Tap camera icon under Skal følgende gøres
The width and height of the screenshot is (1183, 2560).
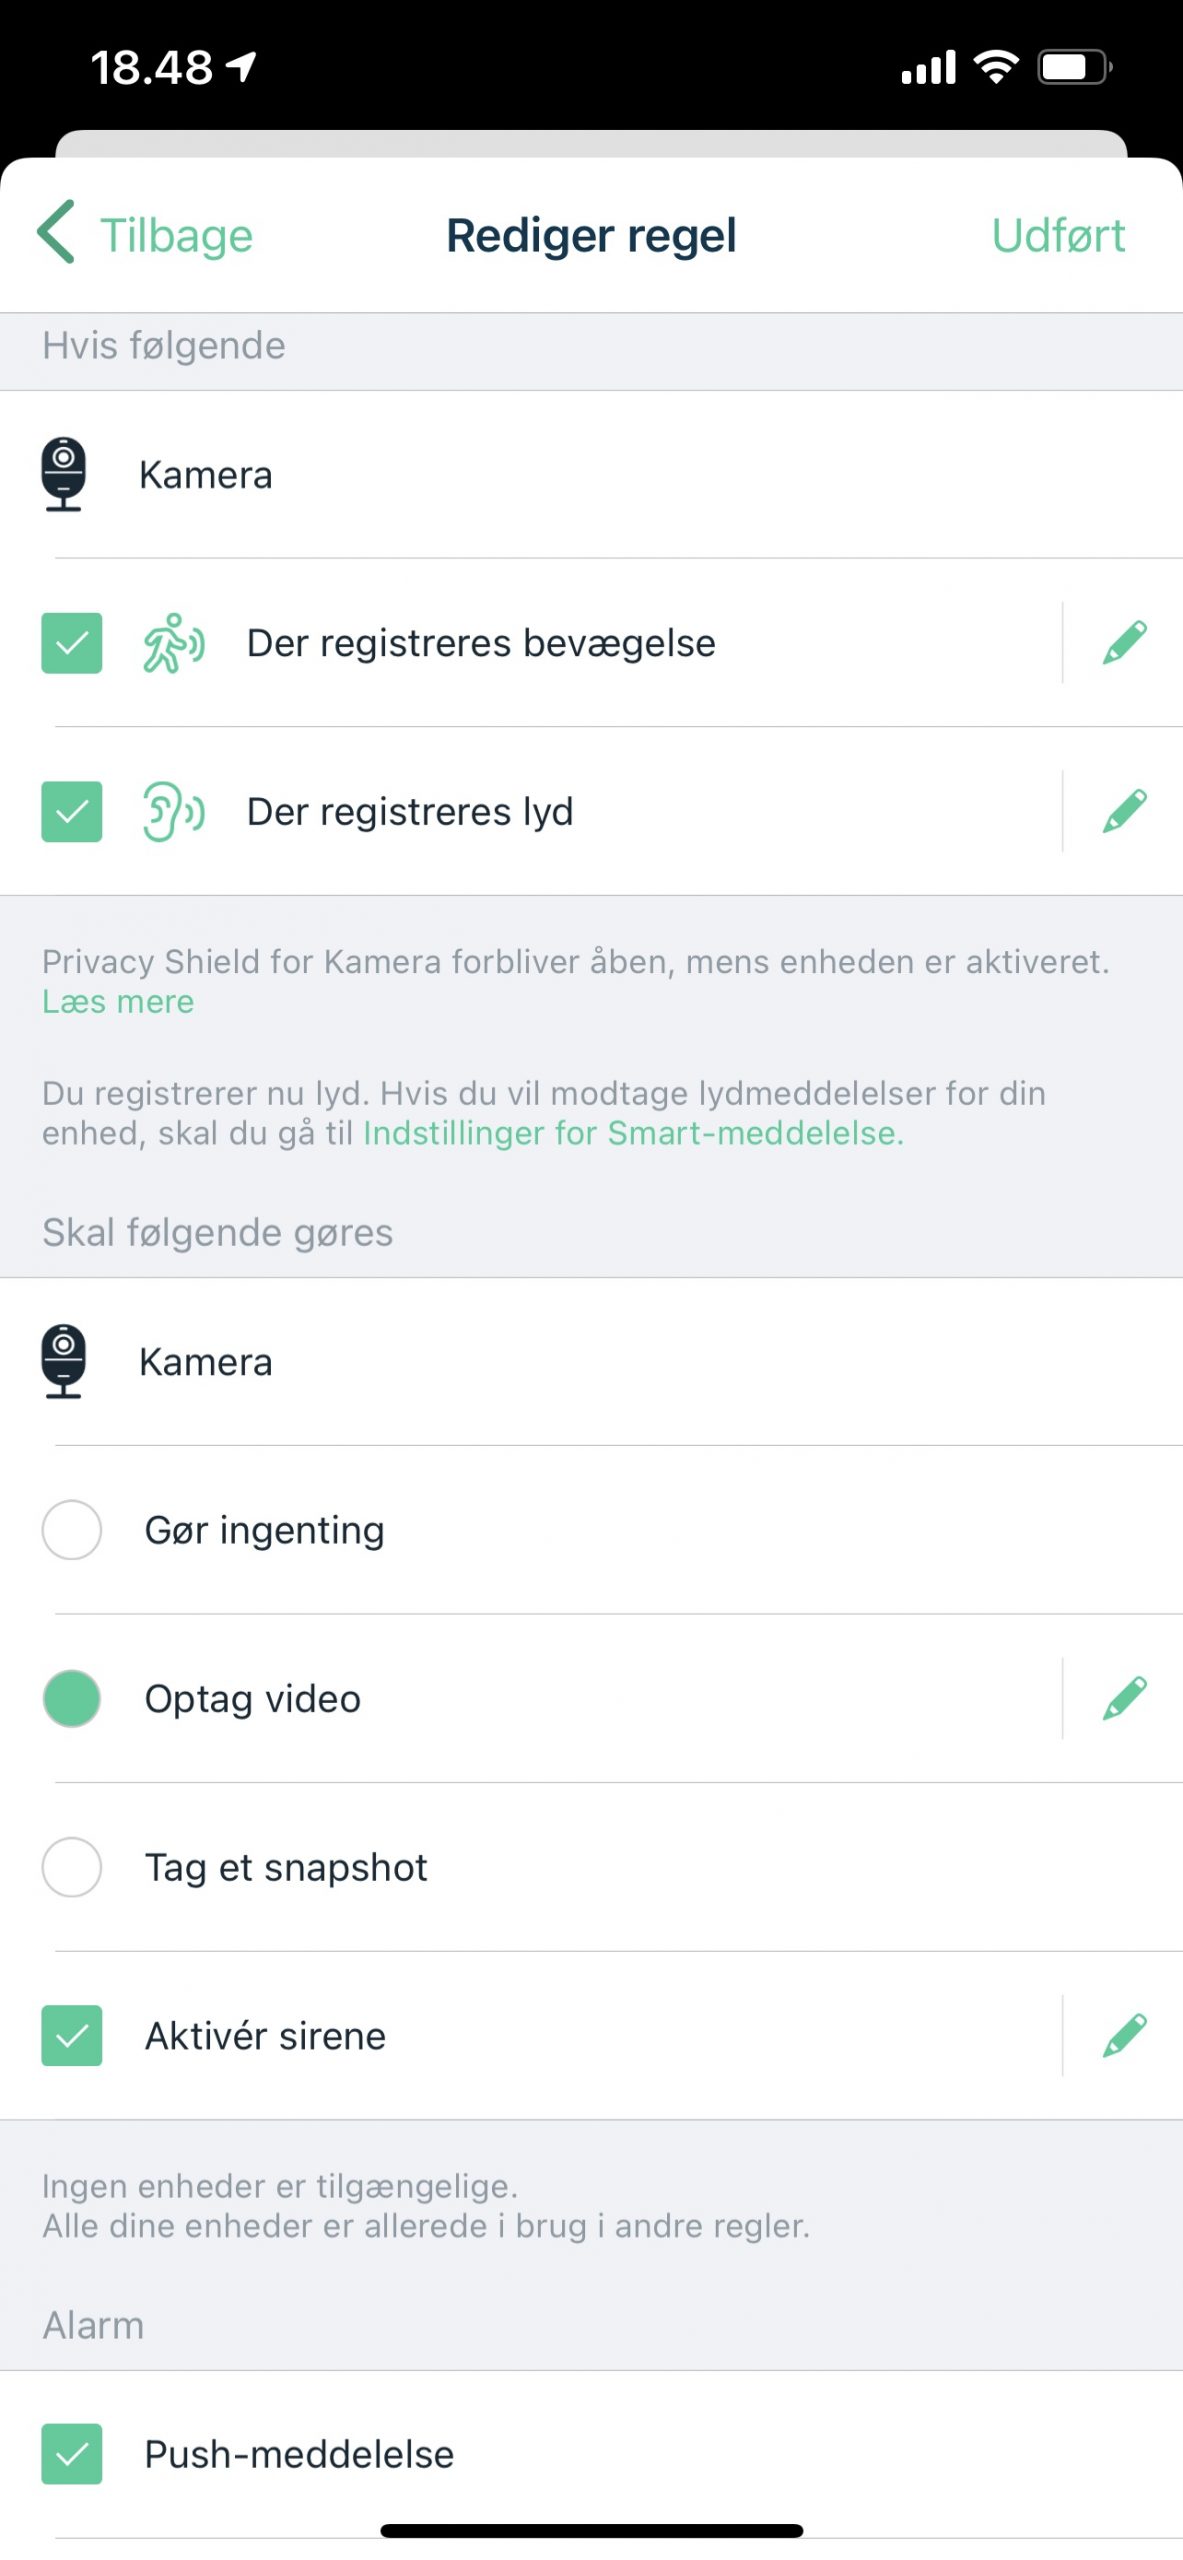coord(63,1361)
